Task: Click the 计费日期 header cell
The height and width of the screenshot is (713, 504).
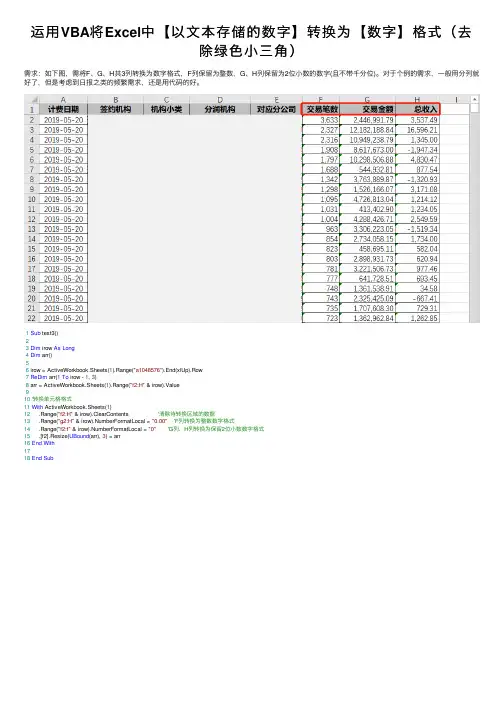Action: click(63, 109)
